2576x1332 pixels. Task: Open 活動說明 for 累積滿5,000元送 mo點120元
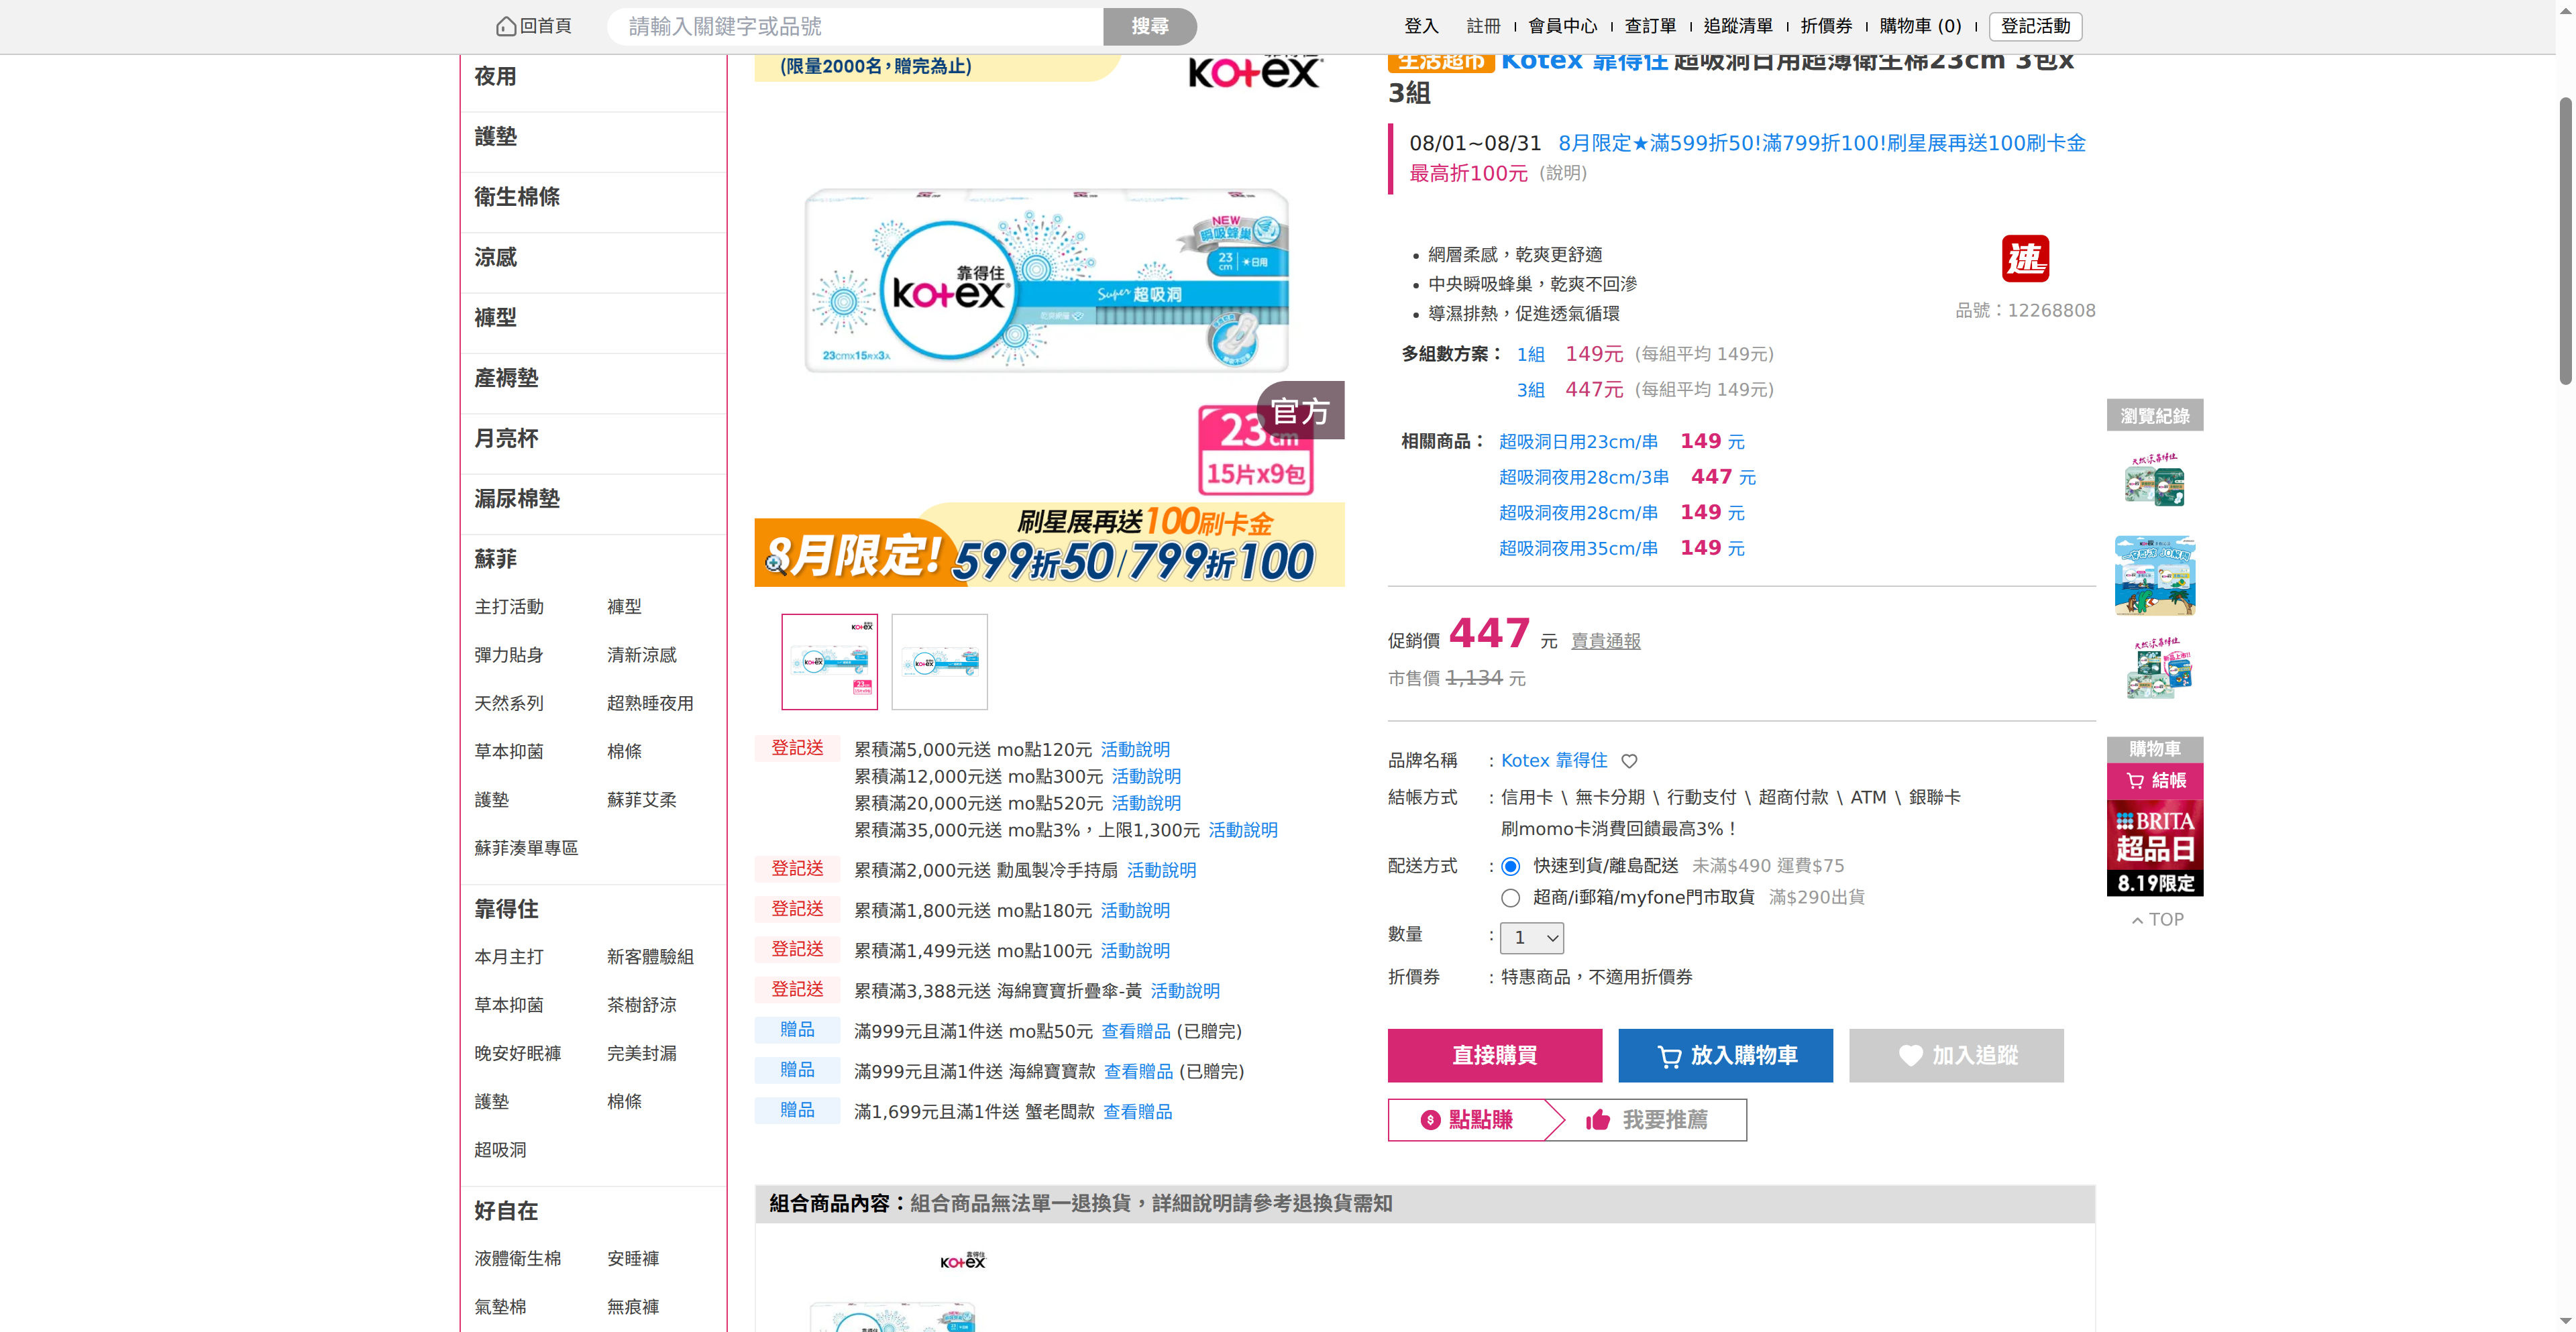click(1135, 750)
